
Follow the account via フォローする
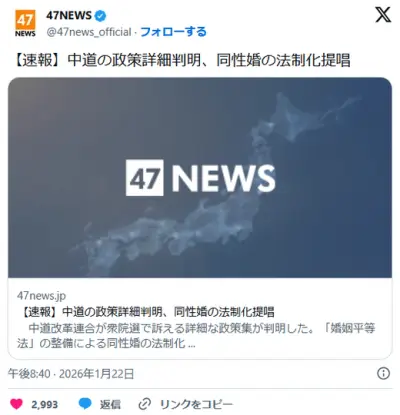pos(173,32)
